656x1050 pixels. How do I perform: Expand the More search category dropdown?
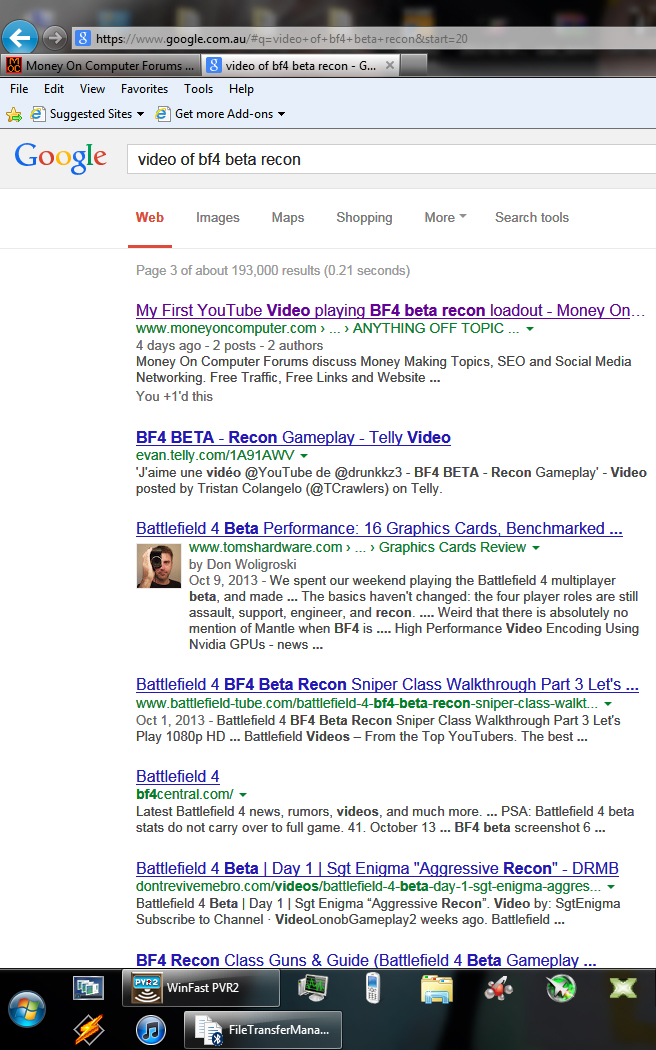(x=445, y=217)
